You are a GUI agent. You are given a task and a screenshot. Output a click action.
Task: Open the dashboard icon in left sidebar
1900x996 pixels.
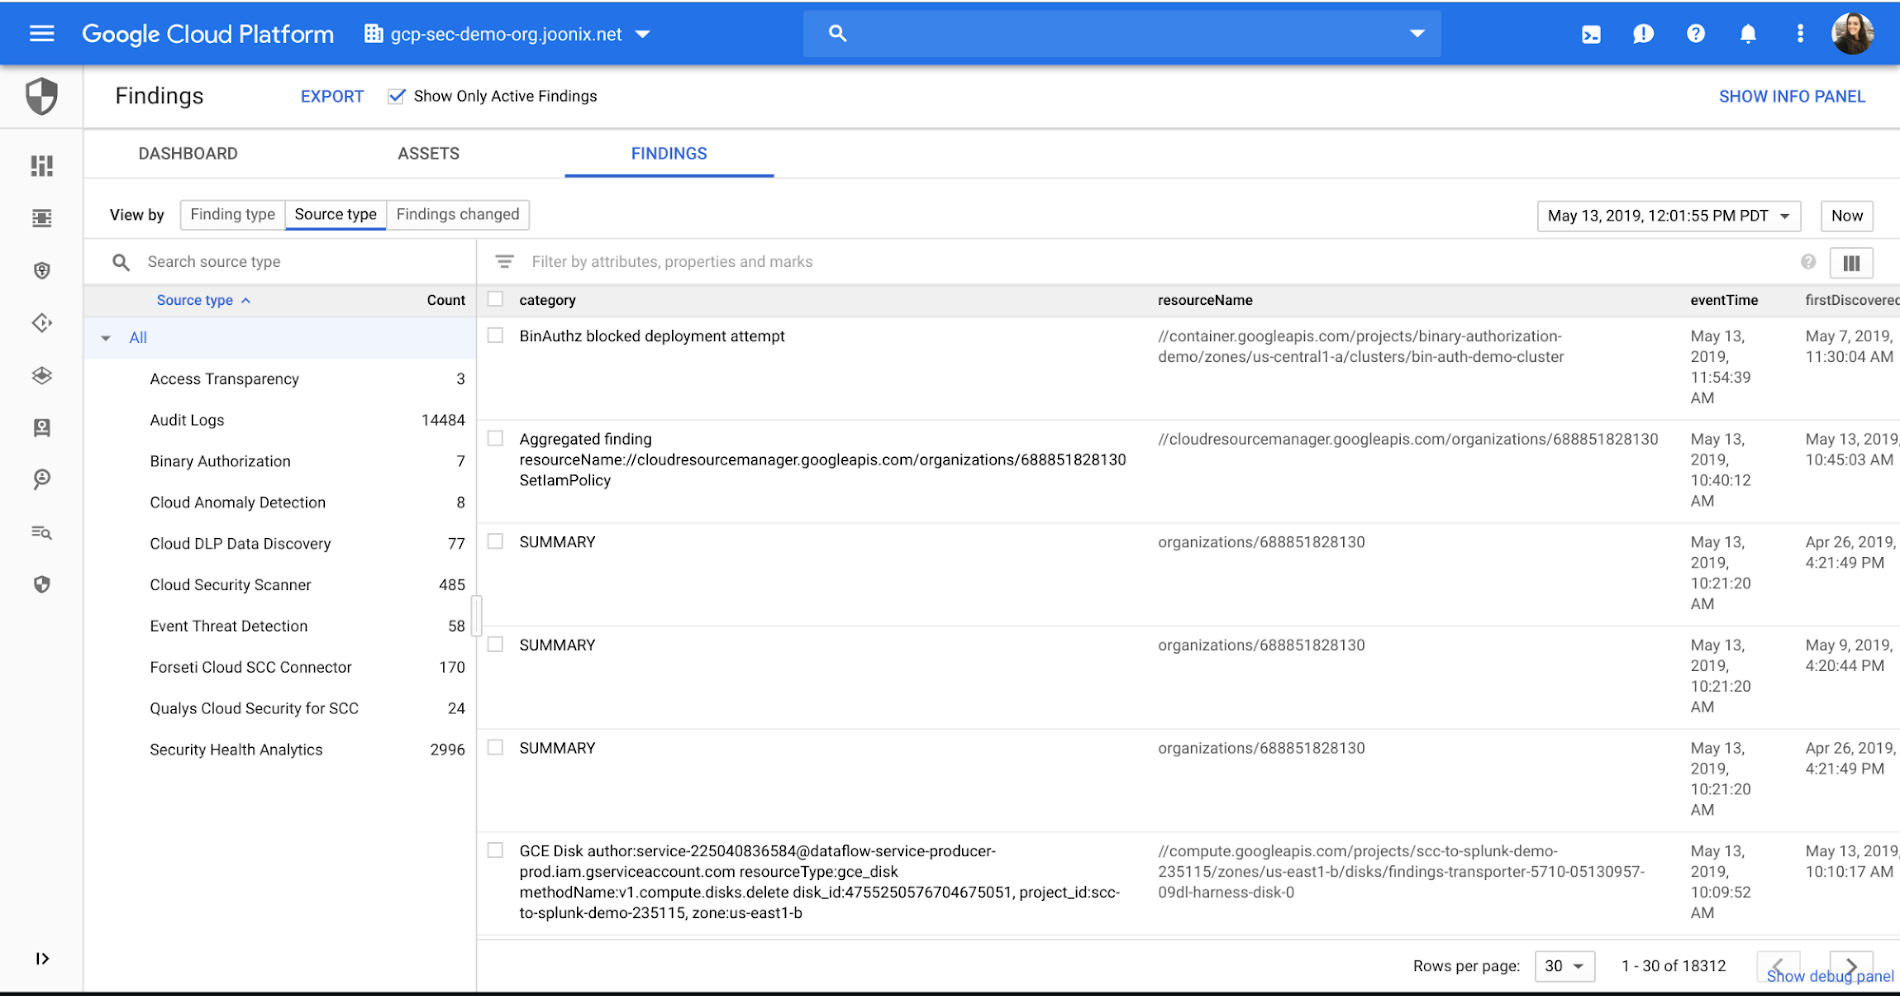pos(42,166)
